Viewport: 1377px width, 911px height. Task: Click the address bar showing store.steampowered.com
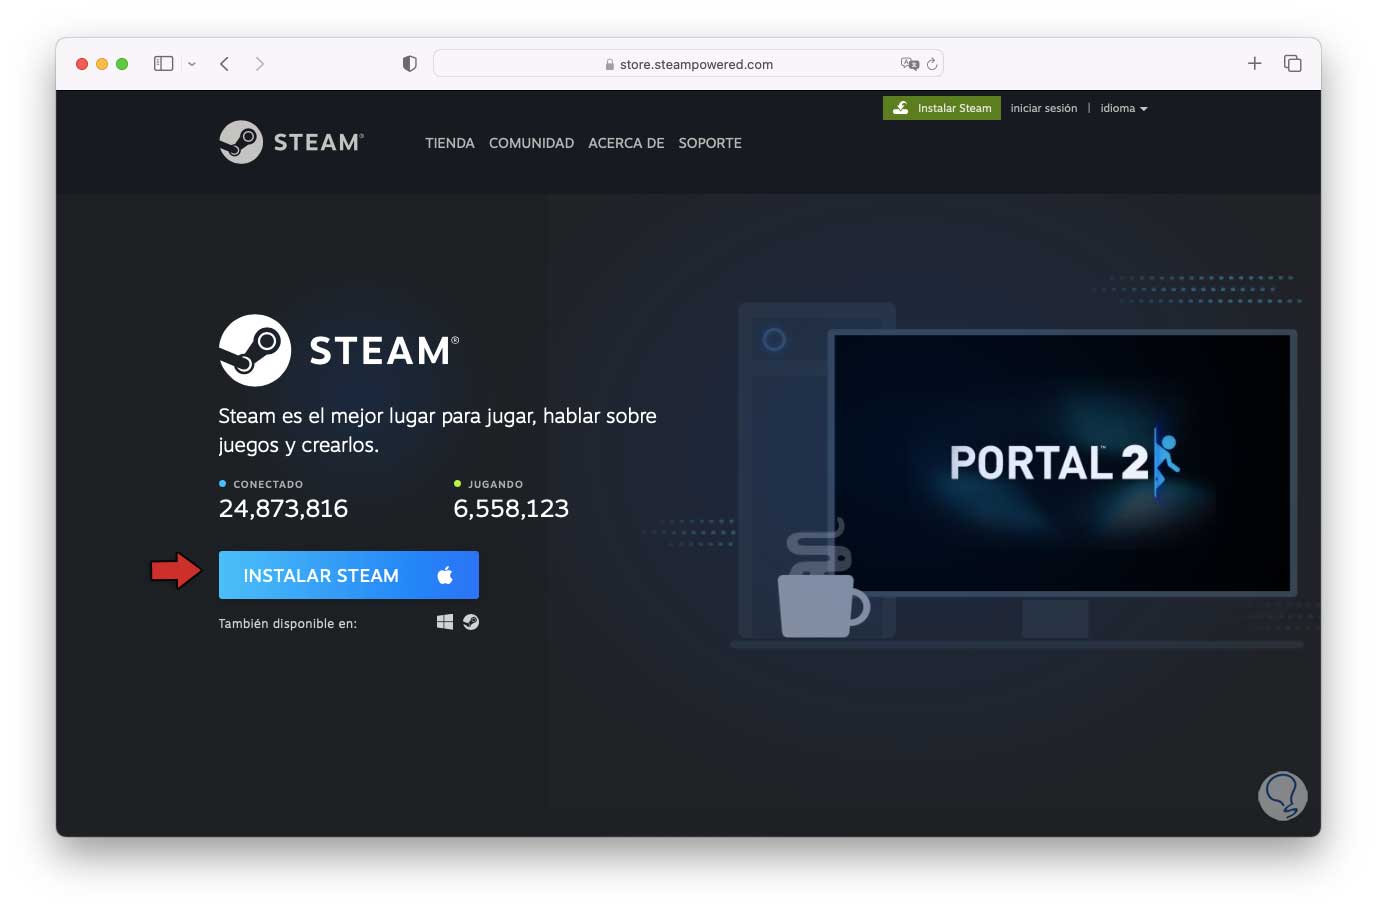688,64
